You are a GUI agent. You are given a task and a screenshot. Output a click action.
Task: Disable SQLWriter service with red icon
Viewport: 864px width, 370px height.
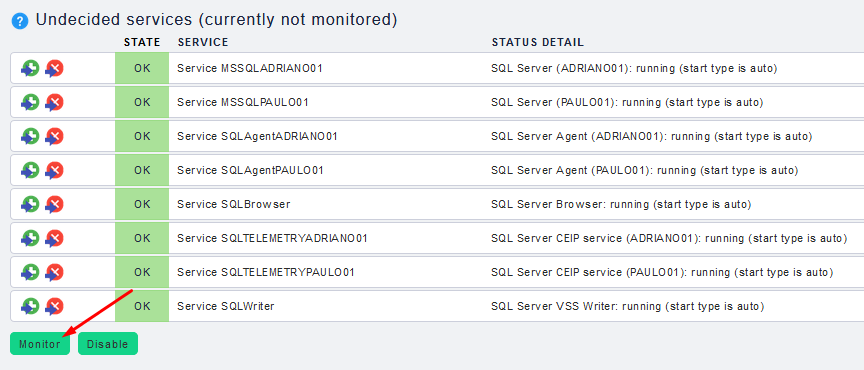[54, 306]
